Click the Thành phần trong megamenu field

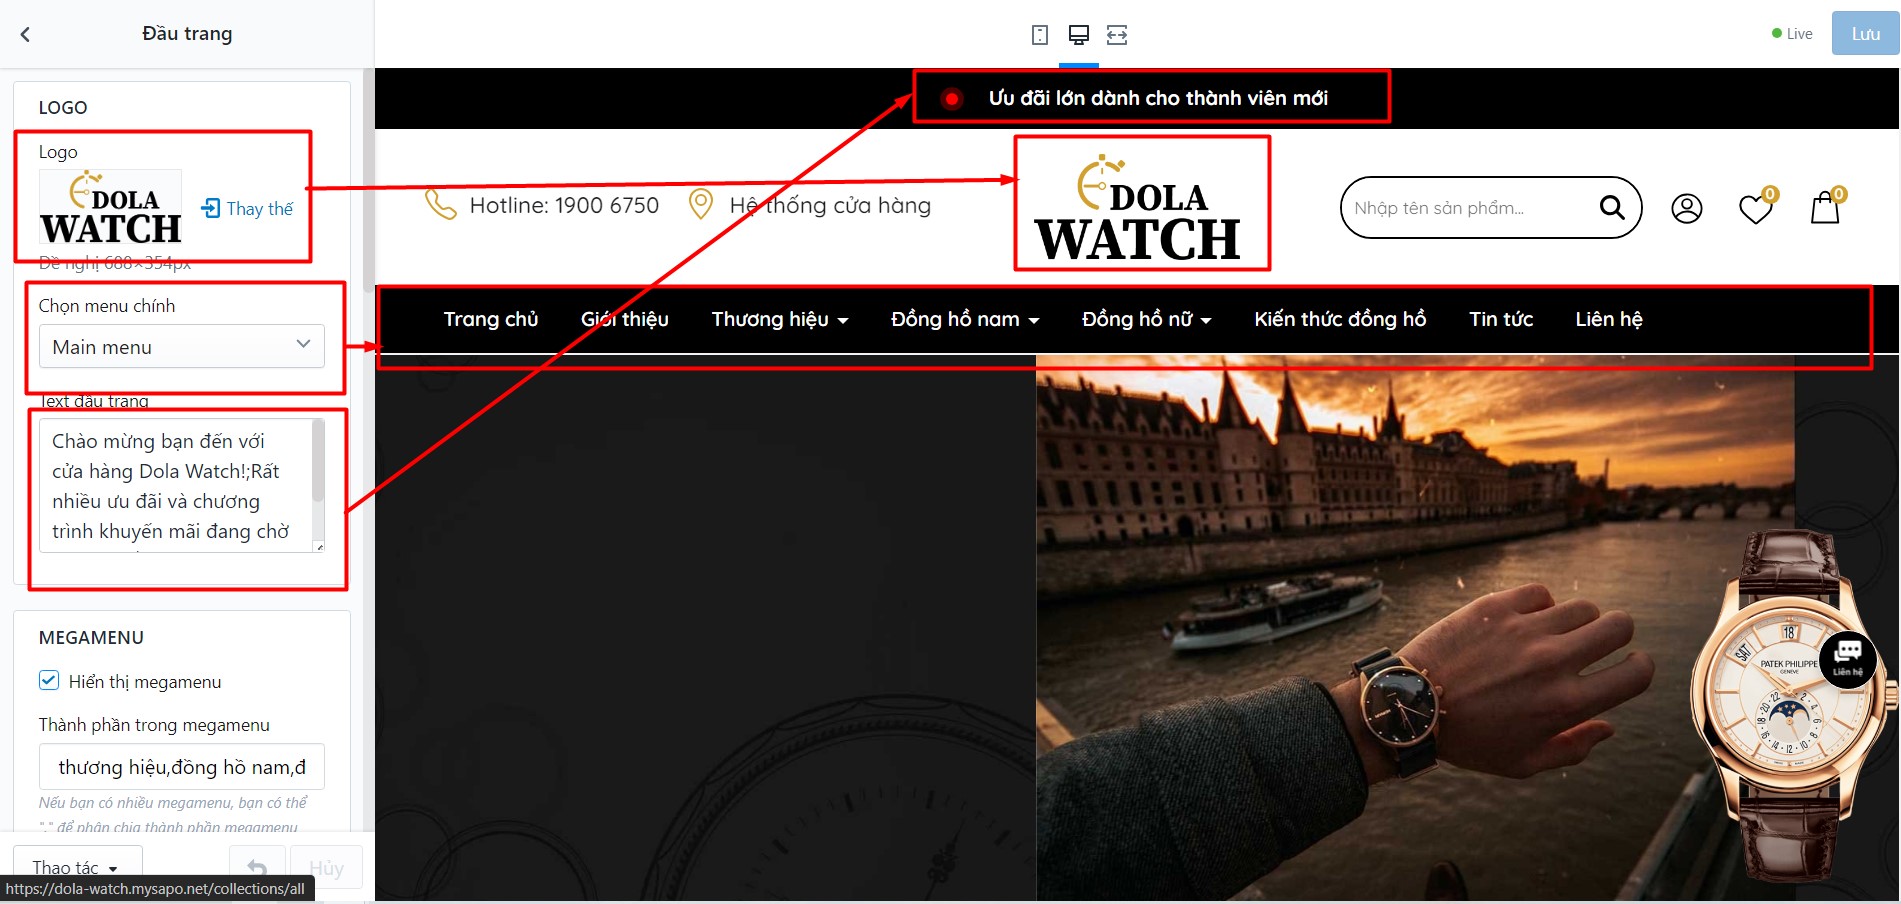point(182,767)
